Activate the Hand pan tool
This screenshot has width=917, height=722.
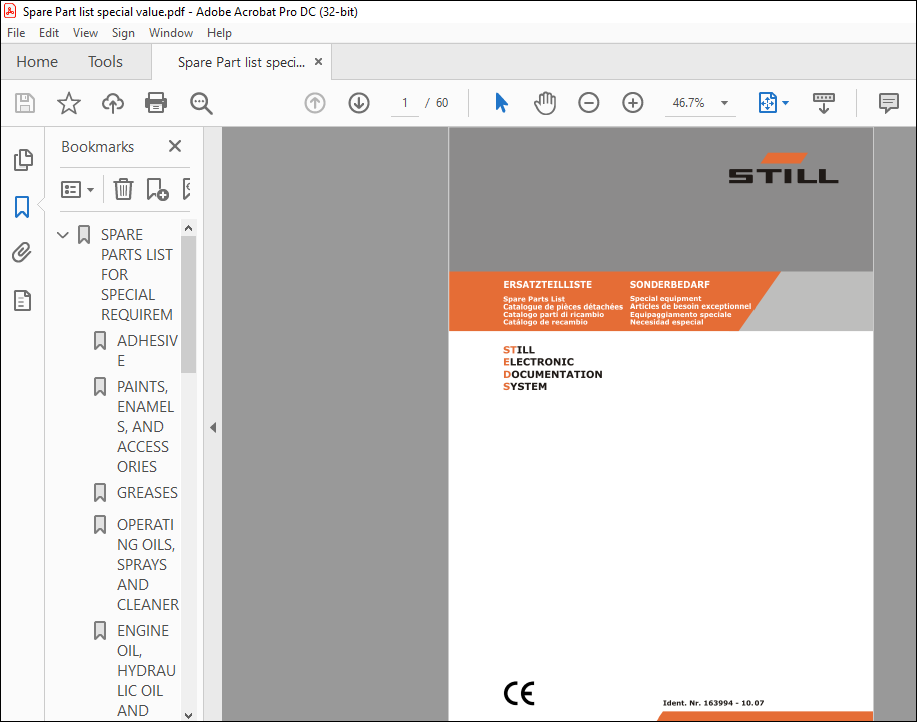(x=545, y=103)
